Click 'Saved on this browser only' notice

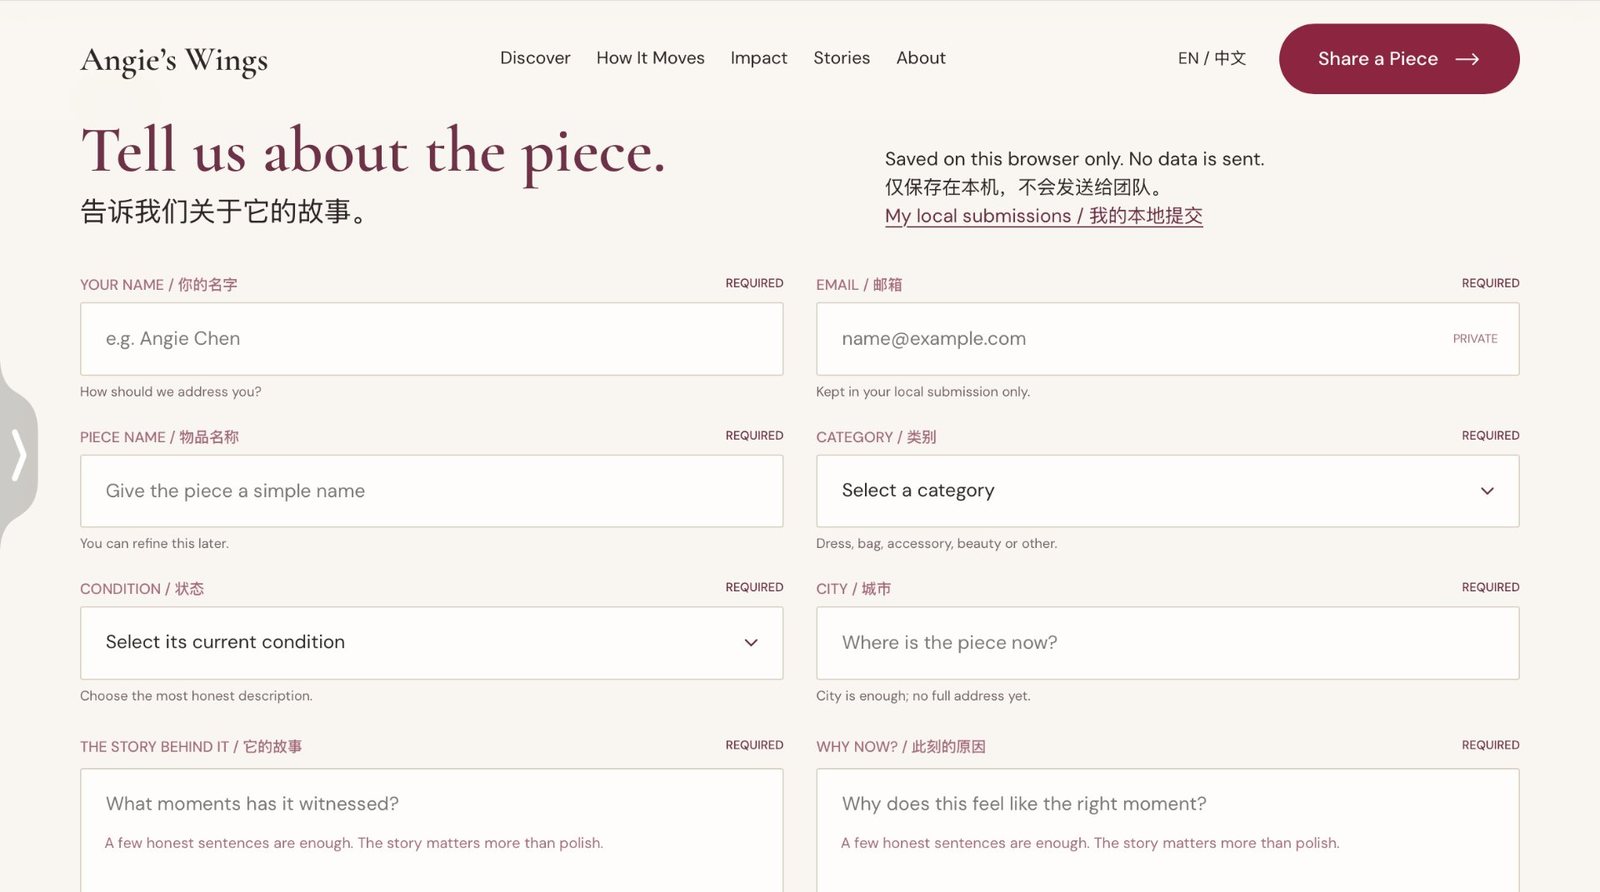pos(1074,159)
